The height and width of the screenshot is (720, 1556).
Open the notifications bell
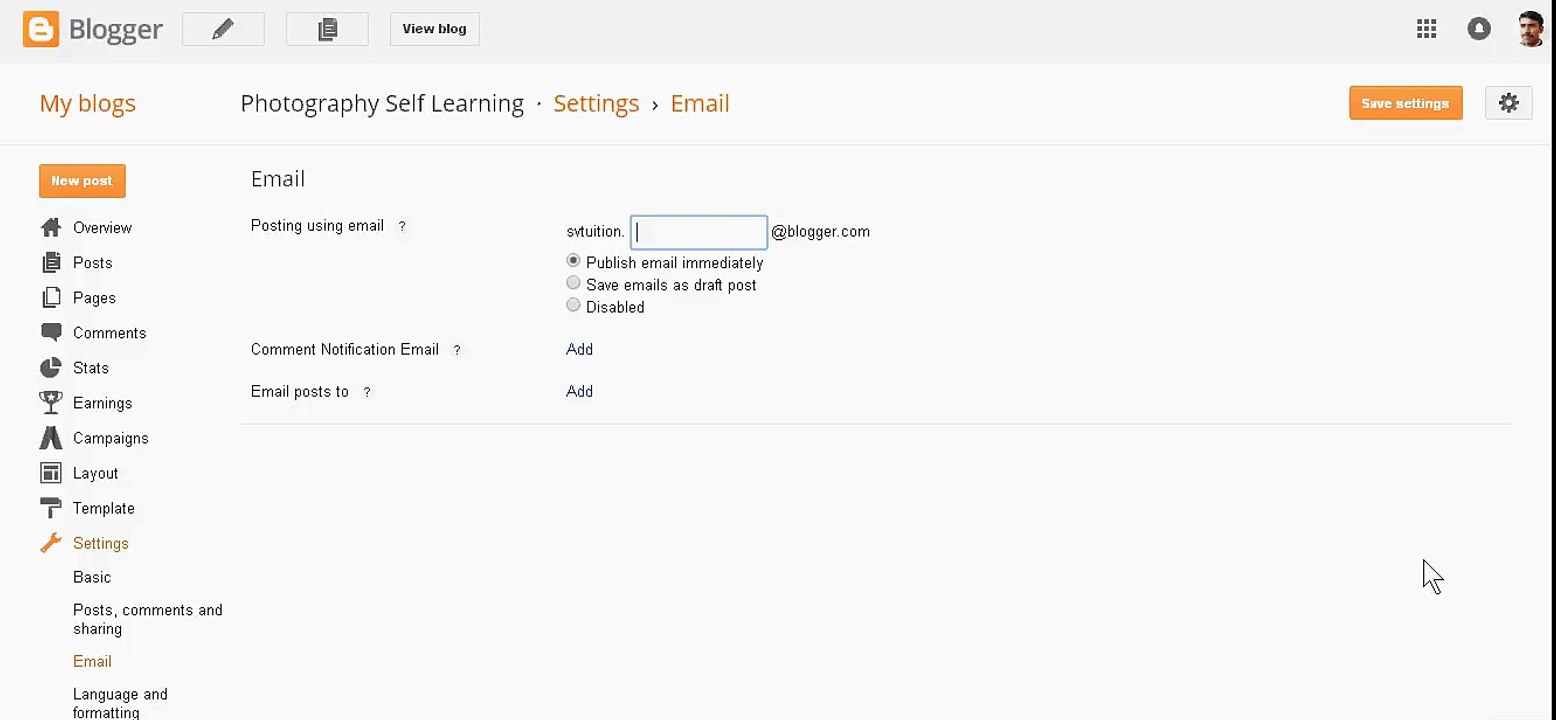pos(1478,29)
